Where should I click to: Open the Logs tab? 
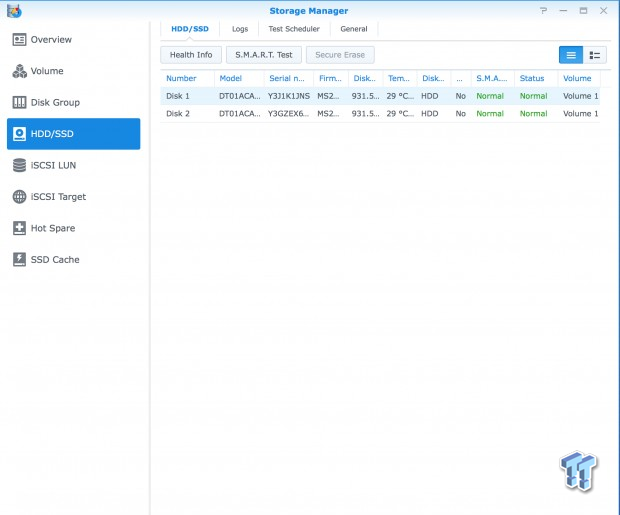(240, 29)
